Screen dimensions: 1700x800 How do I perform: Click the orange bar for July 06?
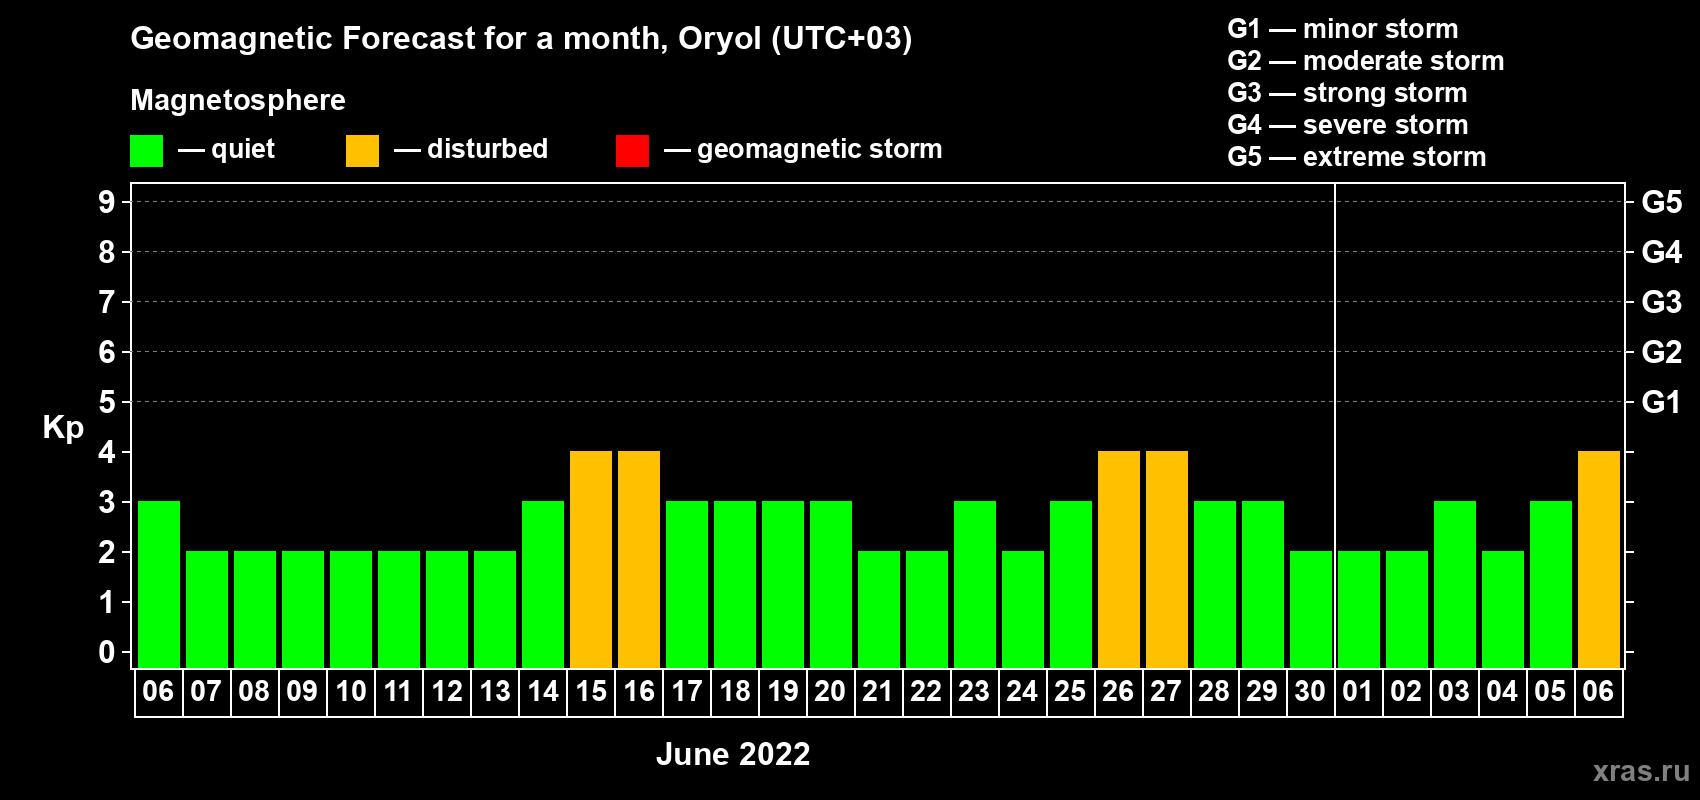(1599, 559)
